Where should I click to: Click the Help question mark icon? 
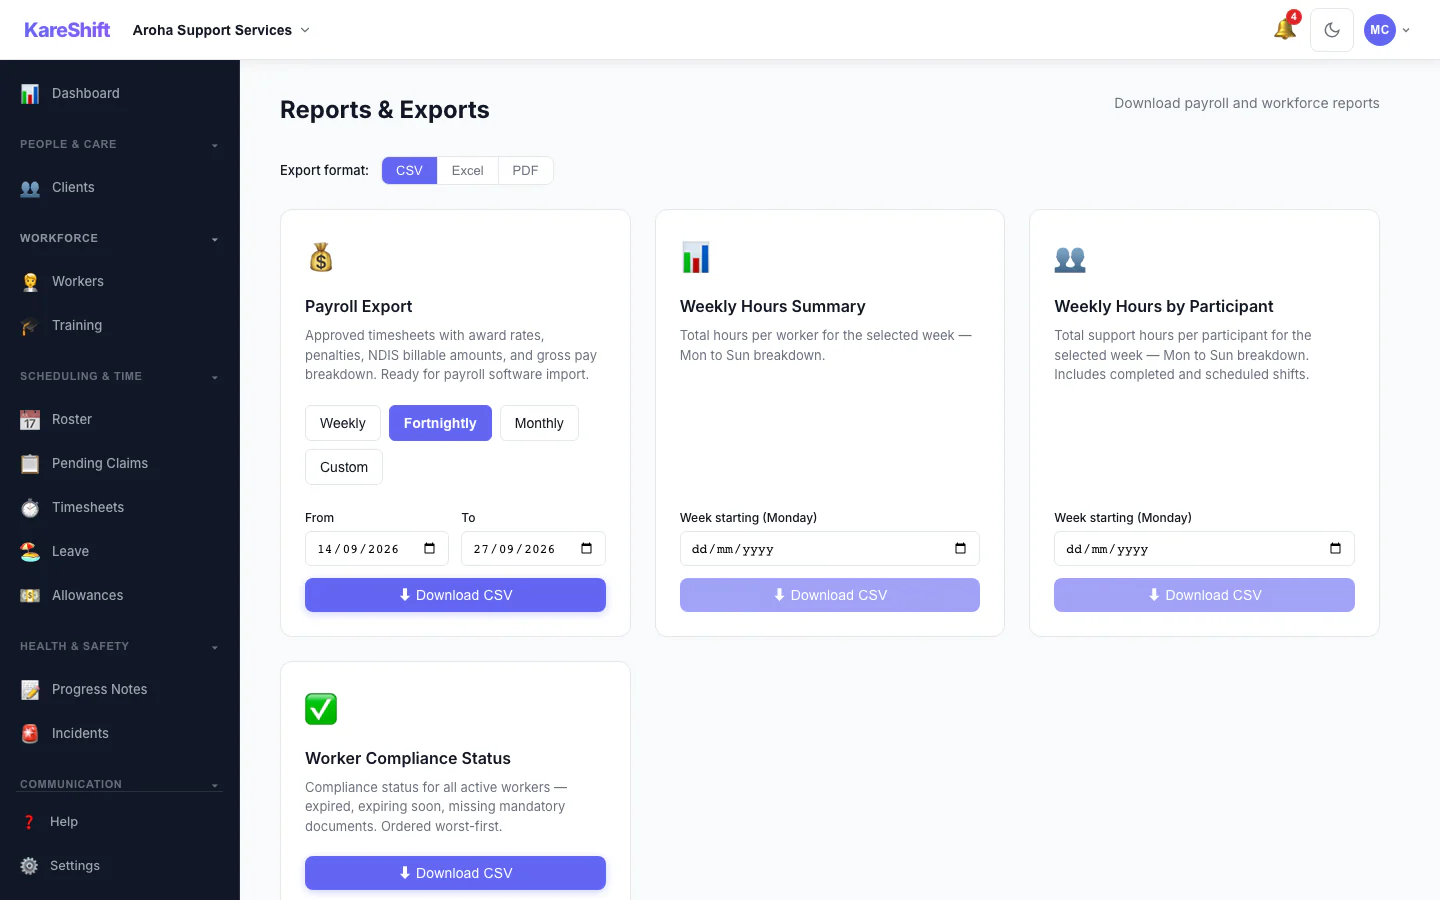pos(29,821)
